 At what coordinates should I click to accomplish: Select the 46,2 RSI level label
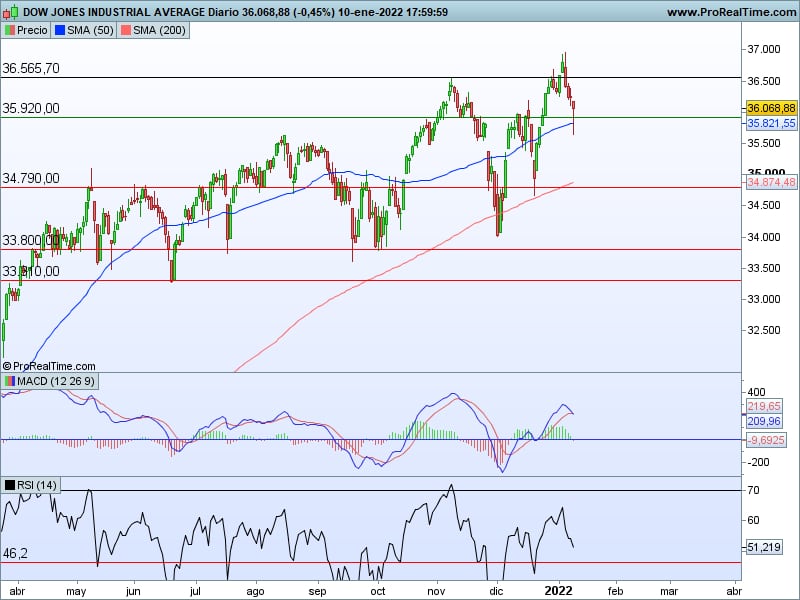tap(15, 553)
